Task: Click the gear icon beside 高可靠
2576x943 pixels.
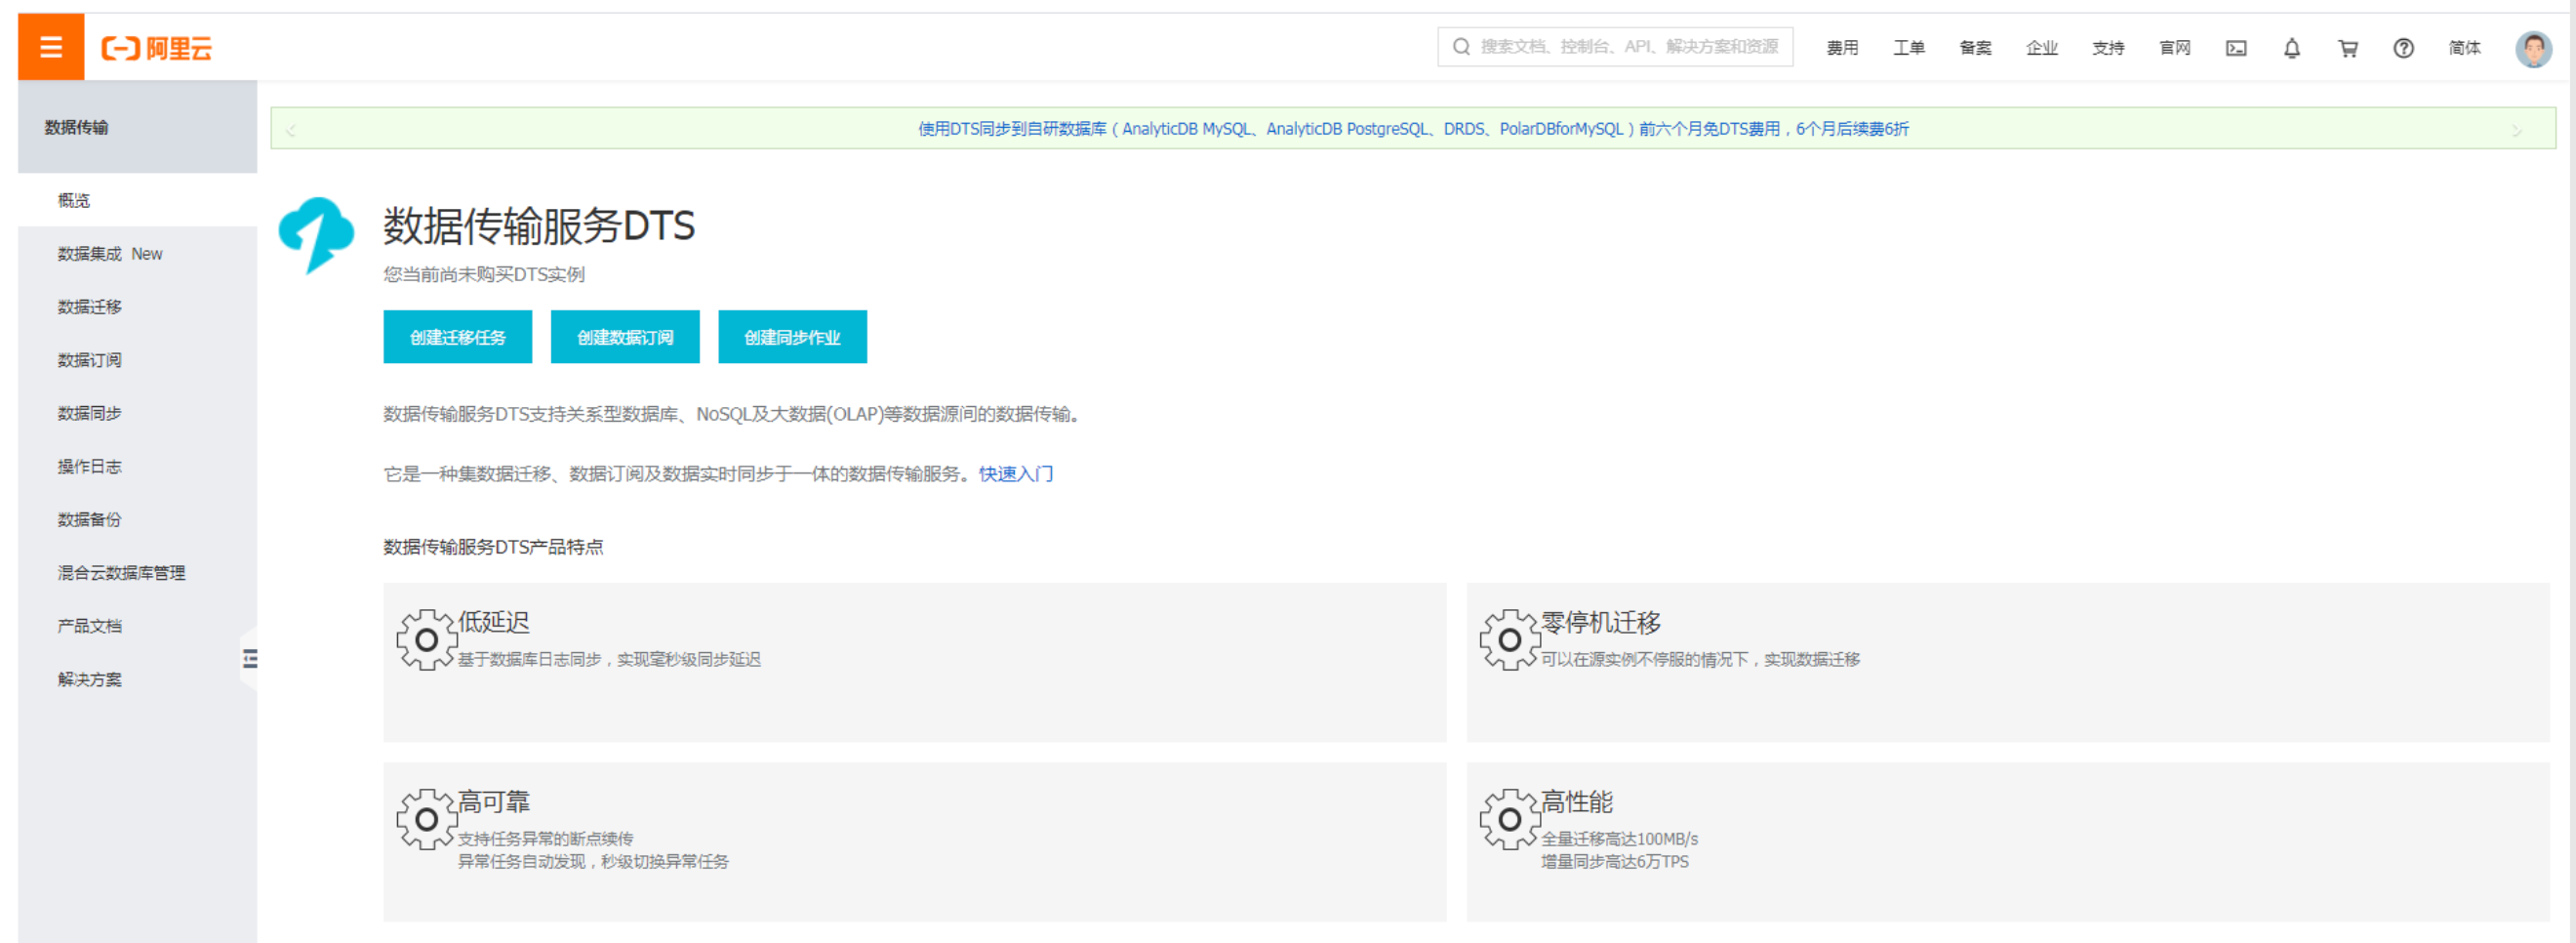Action: [426, 820]
